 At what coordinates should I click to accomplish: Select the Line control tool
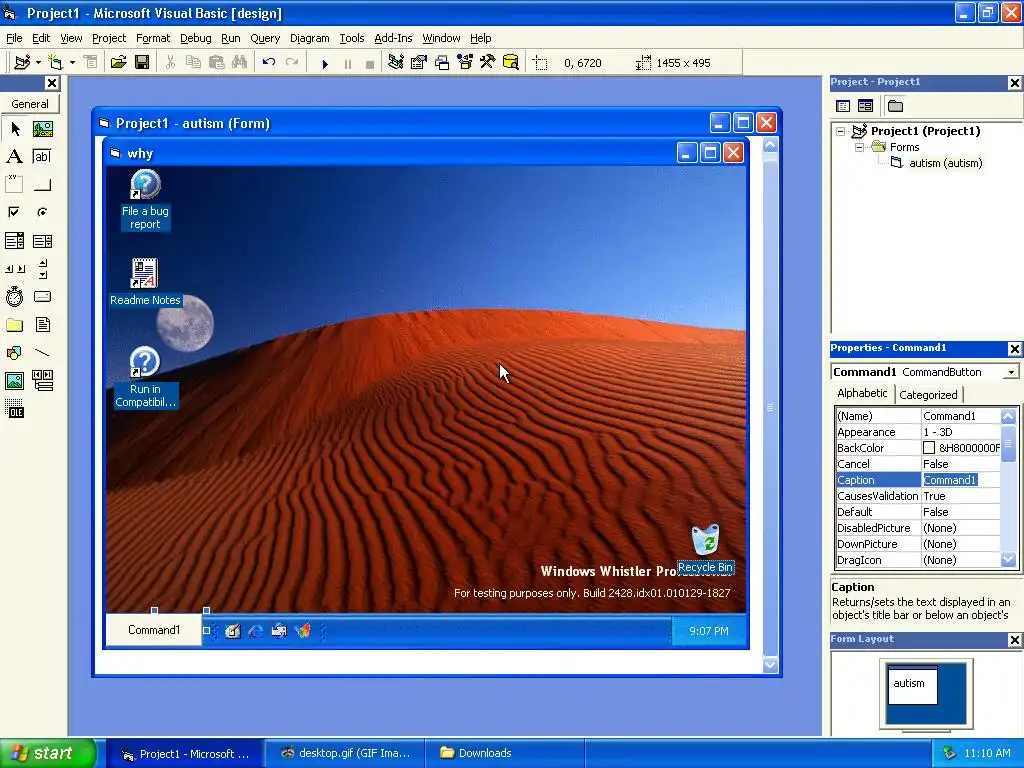click(x=42, y=353)
